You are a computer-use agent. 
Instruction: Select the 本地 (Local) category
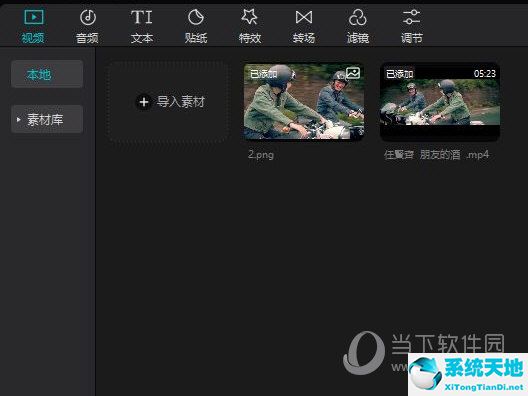pos(47,74)
